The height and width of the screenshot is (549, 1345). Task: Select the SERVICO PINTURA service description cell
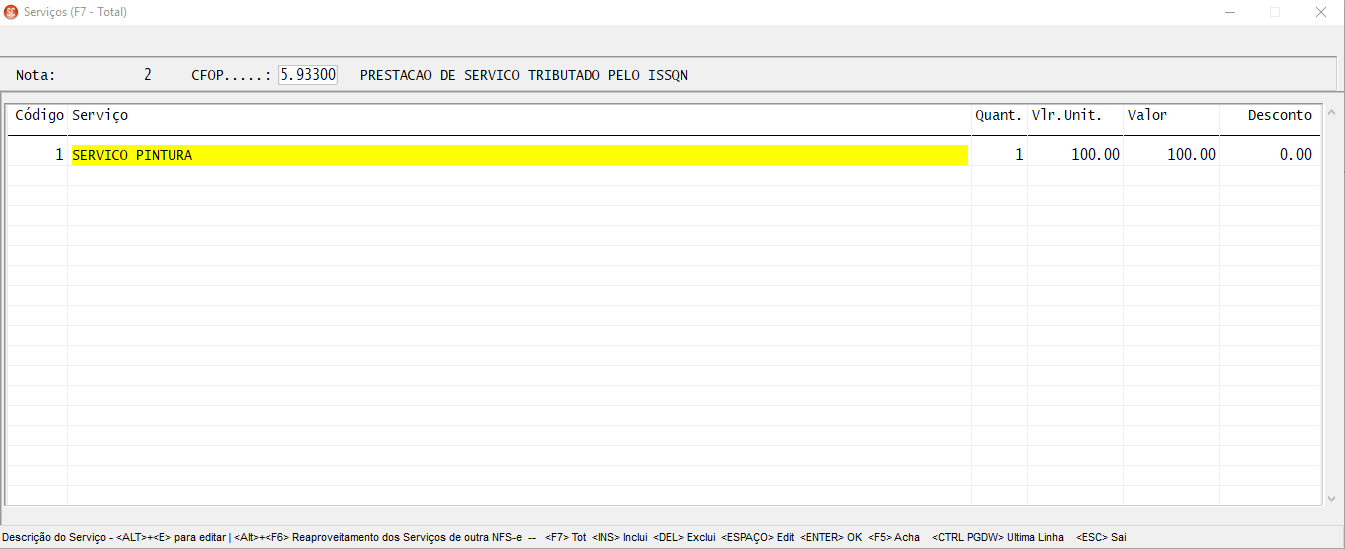pos(519,155)
